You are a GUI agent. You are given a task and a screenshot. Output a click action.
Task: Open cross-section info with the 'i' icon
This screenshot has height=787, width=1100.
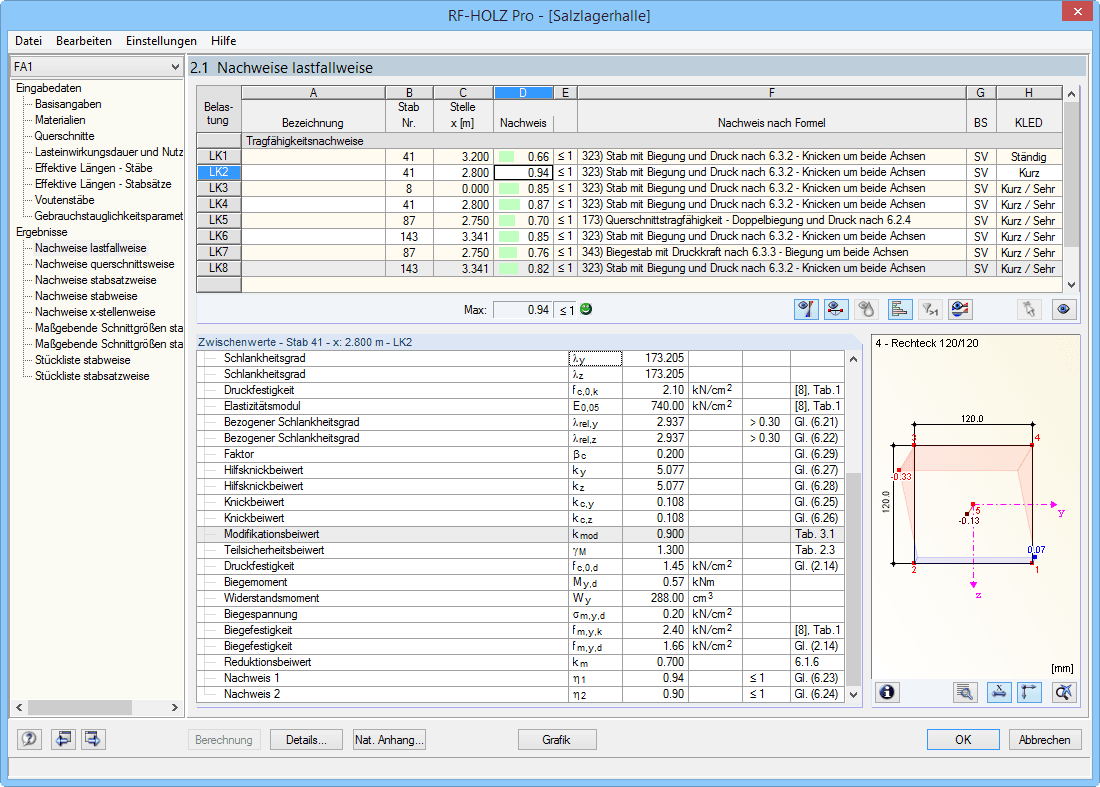(x=887, y=692)
